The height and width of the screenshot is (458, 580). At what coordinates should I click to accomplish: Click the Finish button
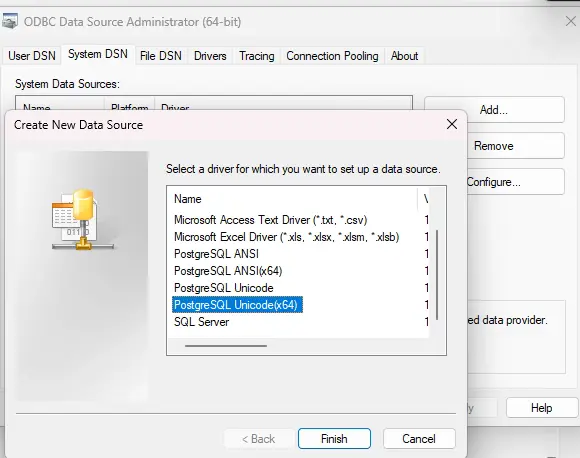click(x=334, y=439)
